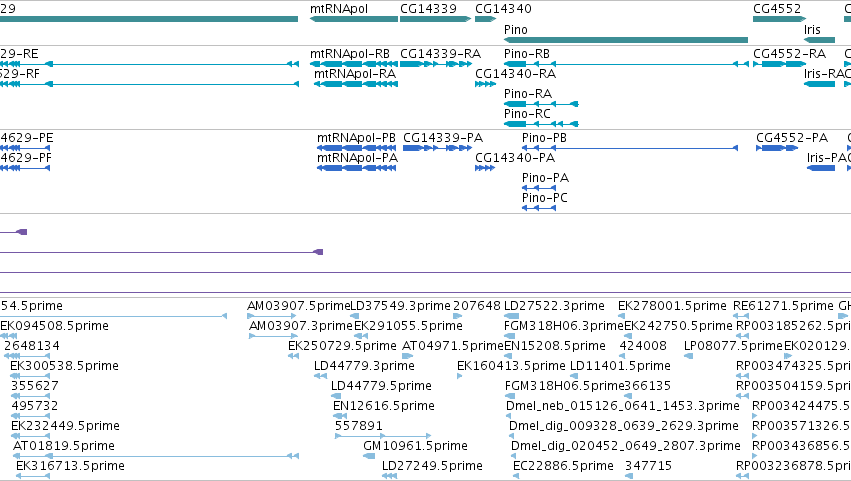Click the CG4552-PA protein label

click(x=792, y=138)
